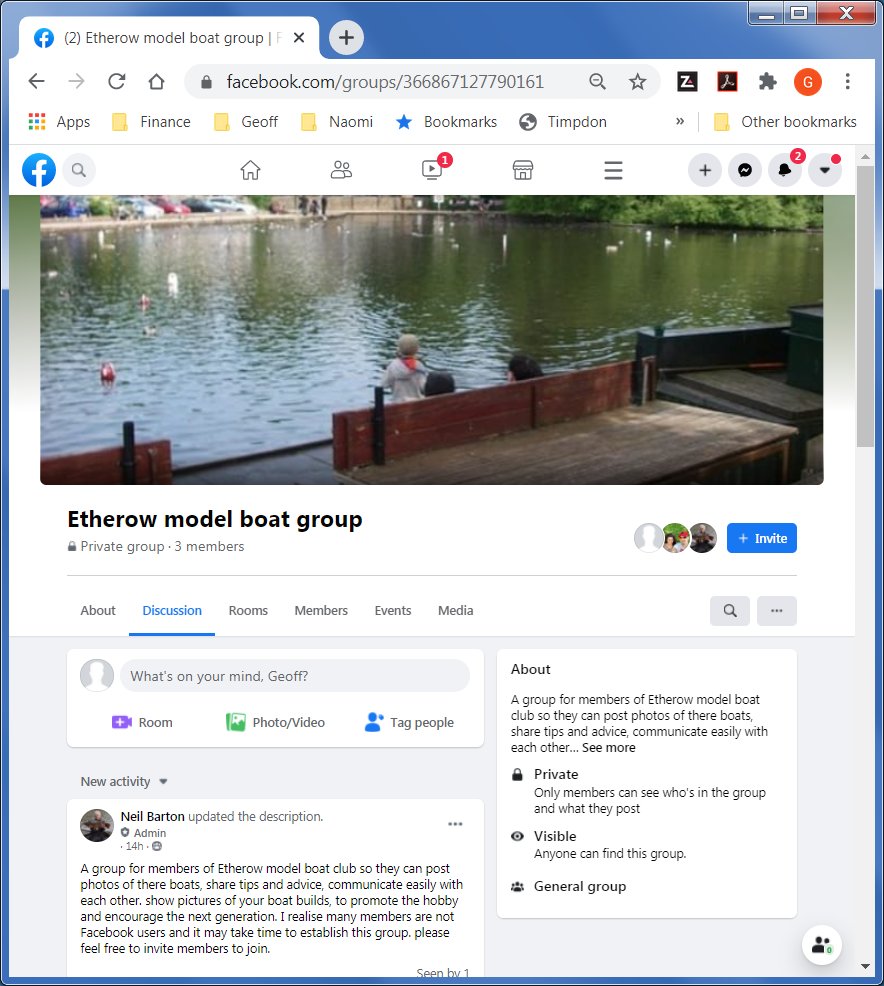Click the Invite button
Screen dimensions: 884x986
click(761, 537)
